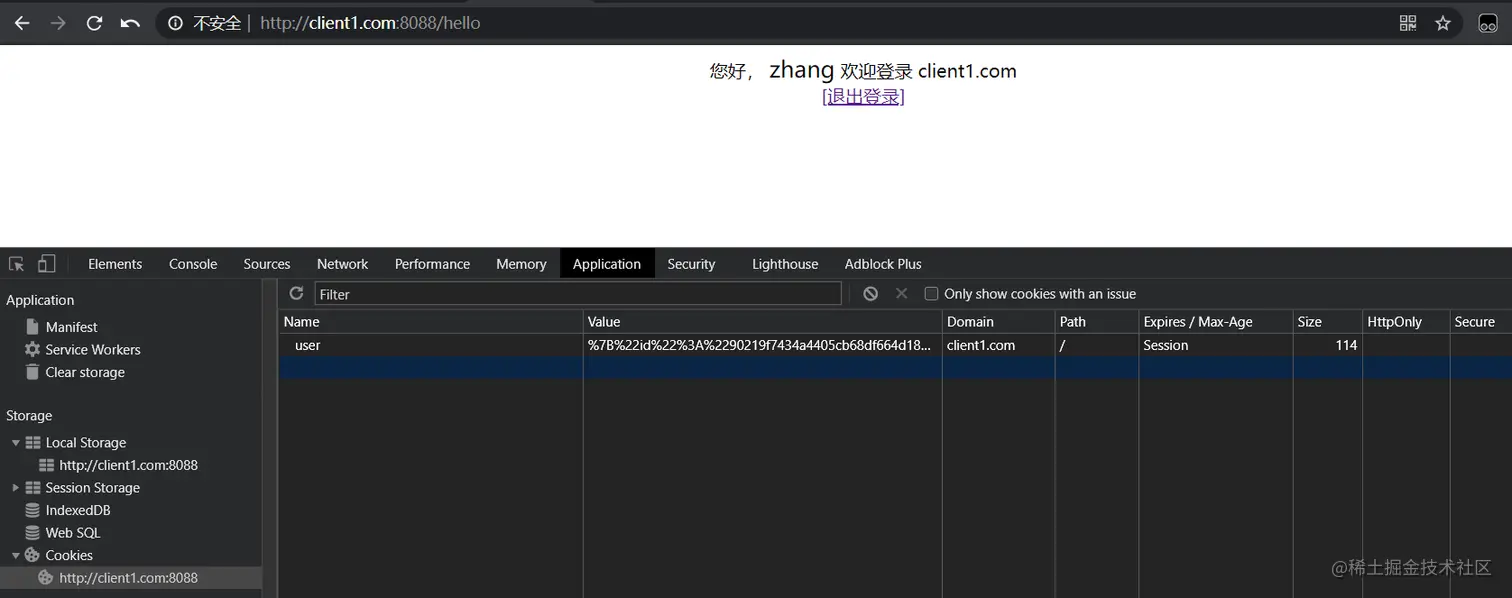Click the Storage section heading in sidebar
Viewport: 1512px width, 598px height.
pos(29,415)
